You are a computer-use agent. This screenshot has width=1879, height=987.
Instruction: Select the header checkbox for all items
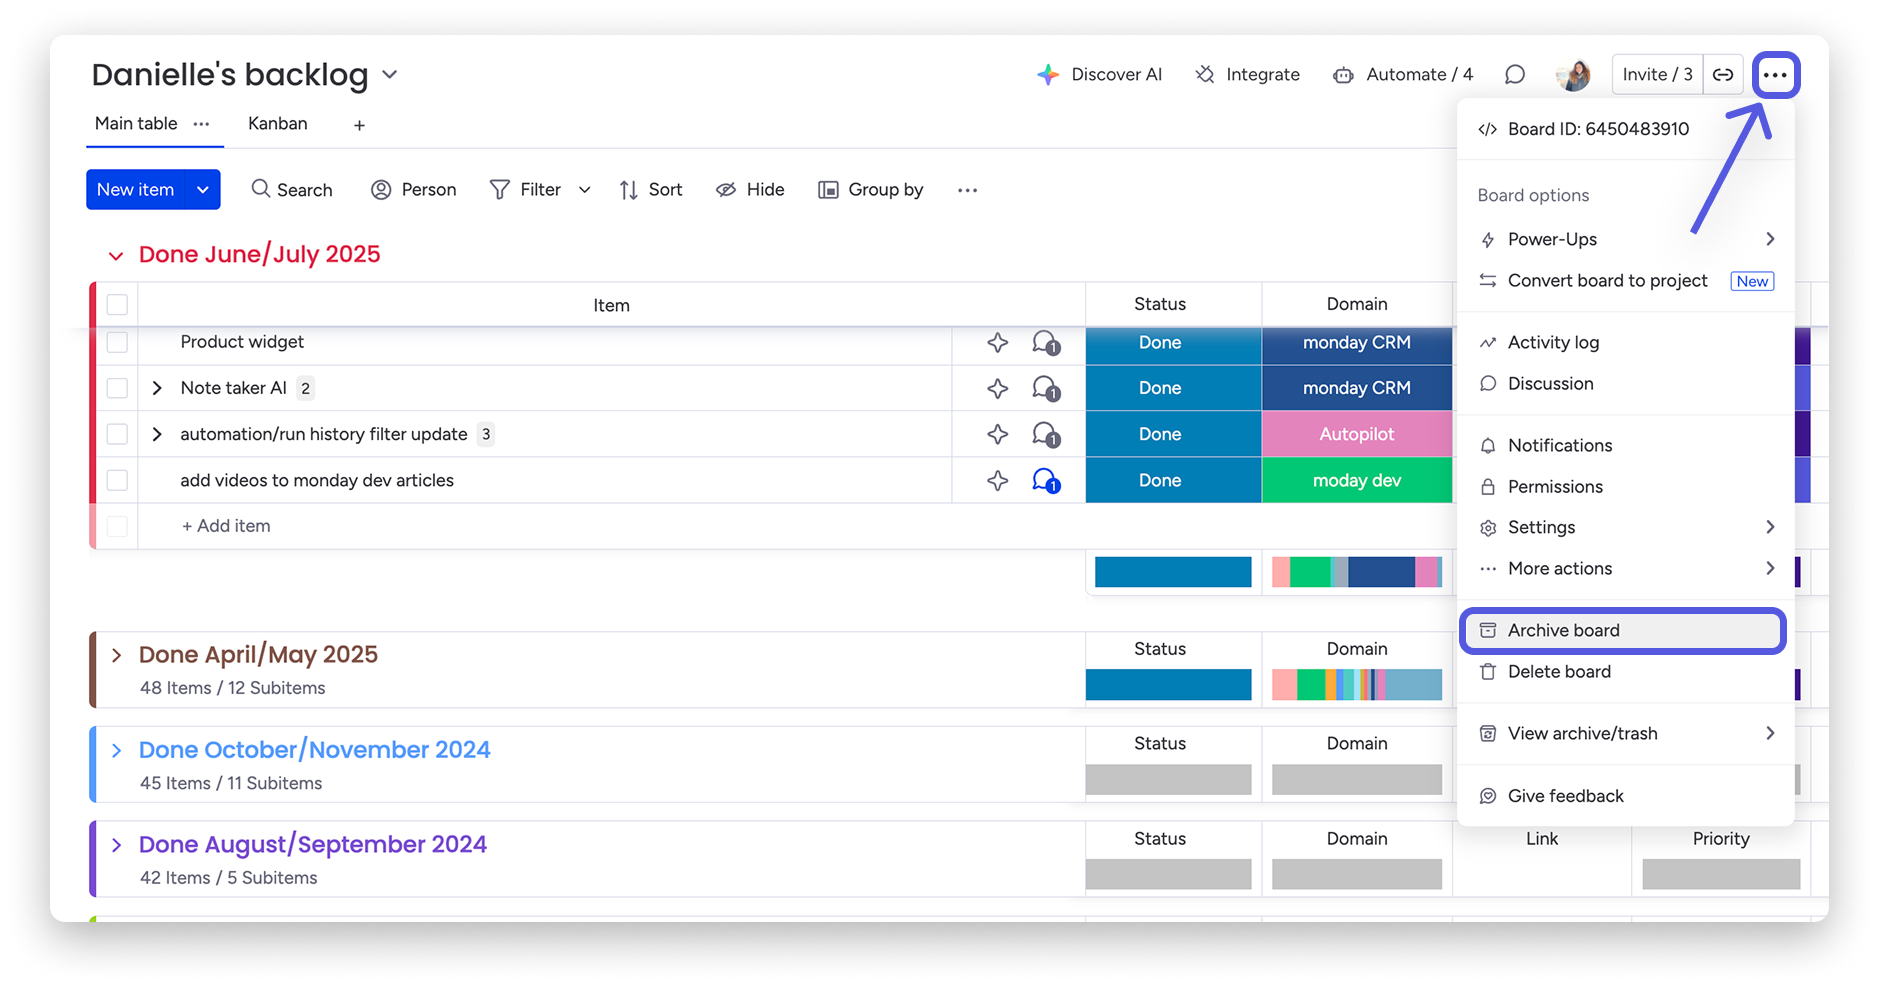[117, 305]
